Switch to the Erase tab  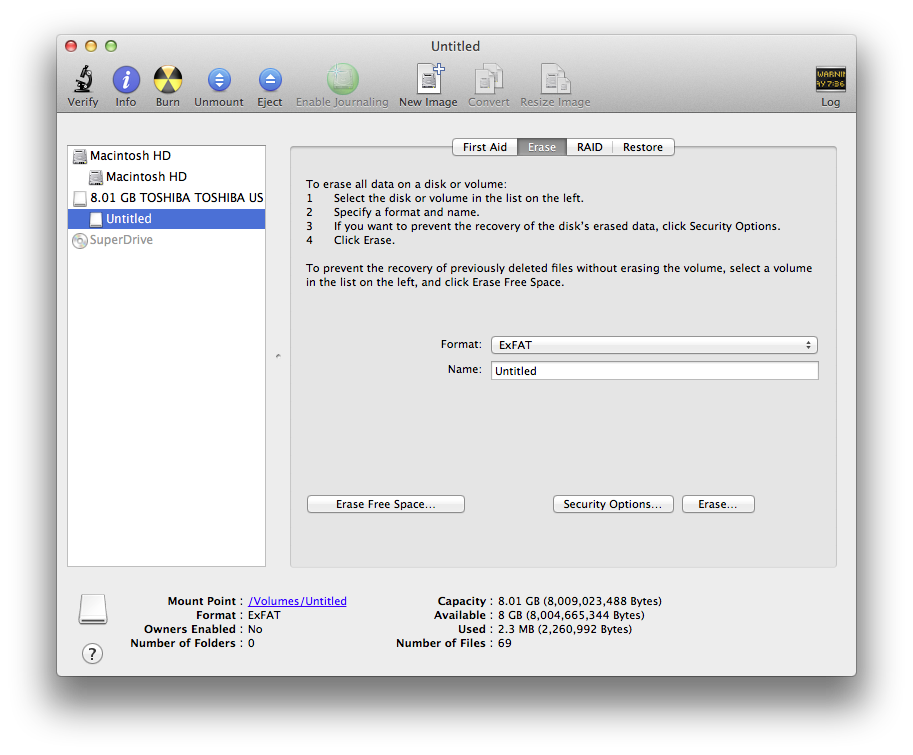click(542, 147)
